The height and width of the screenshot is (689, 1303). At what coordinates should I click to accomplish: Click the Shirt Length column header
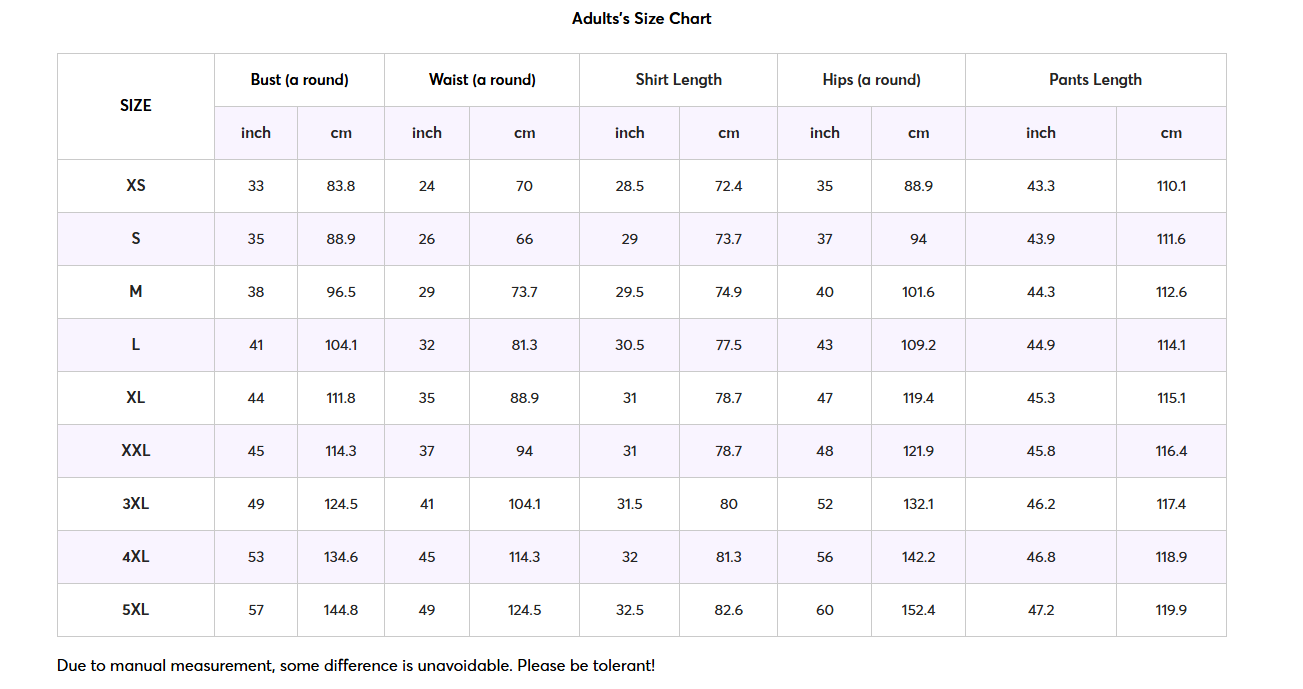[678, 80]
